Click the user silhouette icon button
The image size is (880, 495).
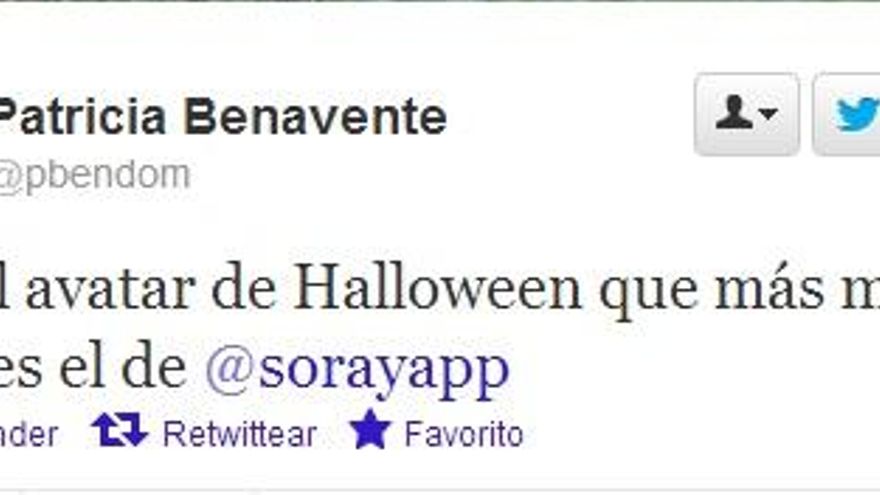734,113
